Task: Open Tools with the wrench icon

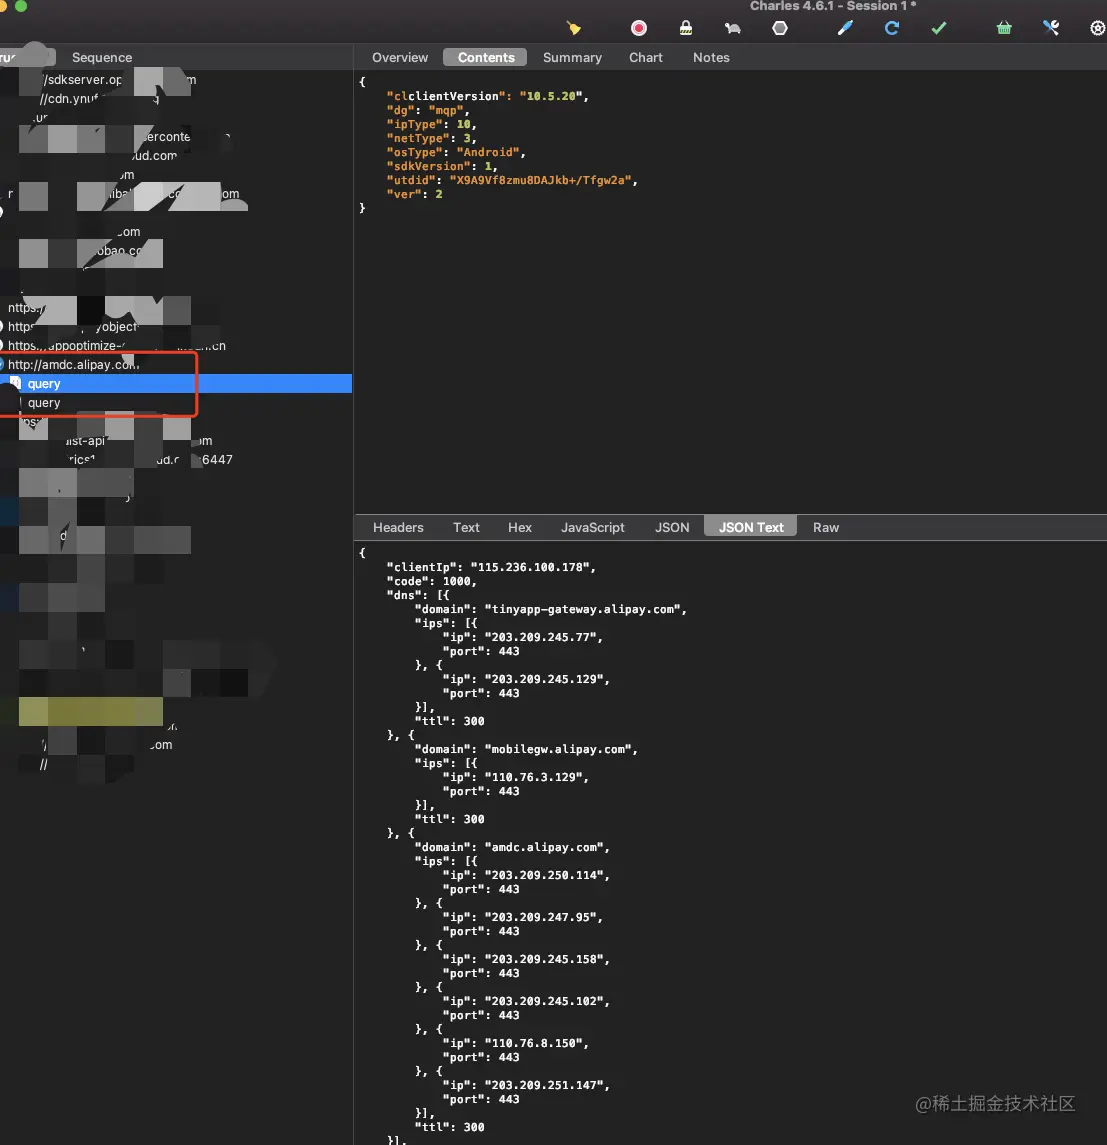Action: coord(1051,28)
